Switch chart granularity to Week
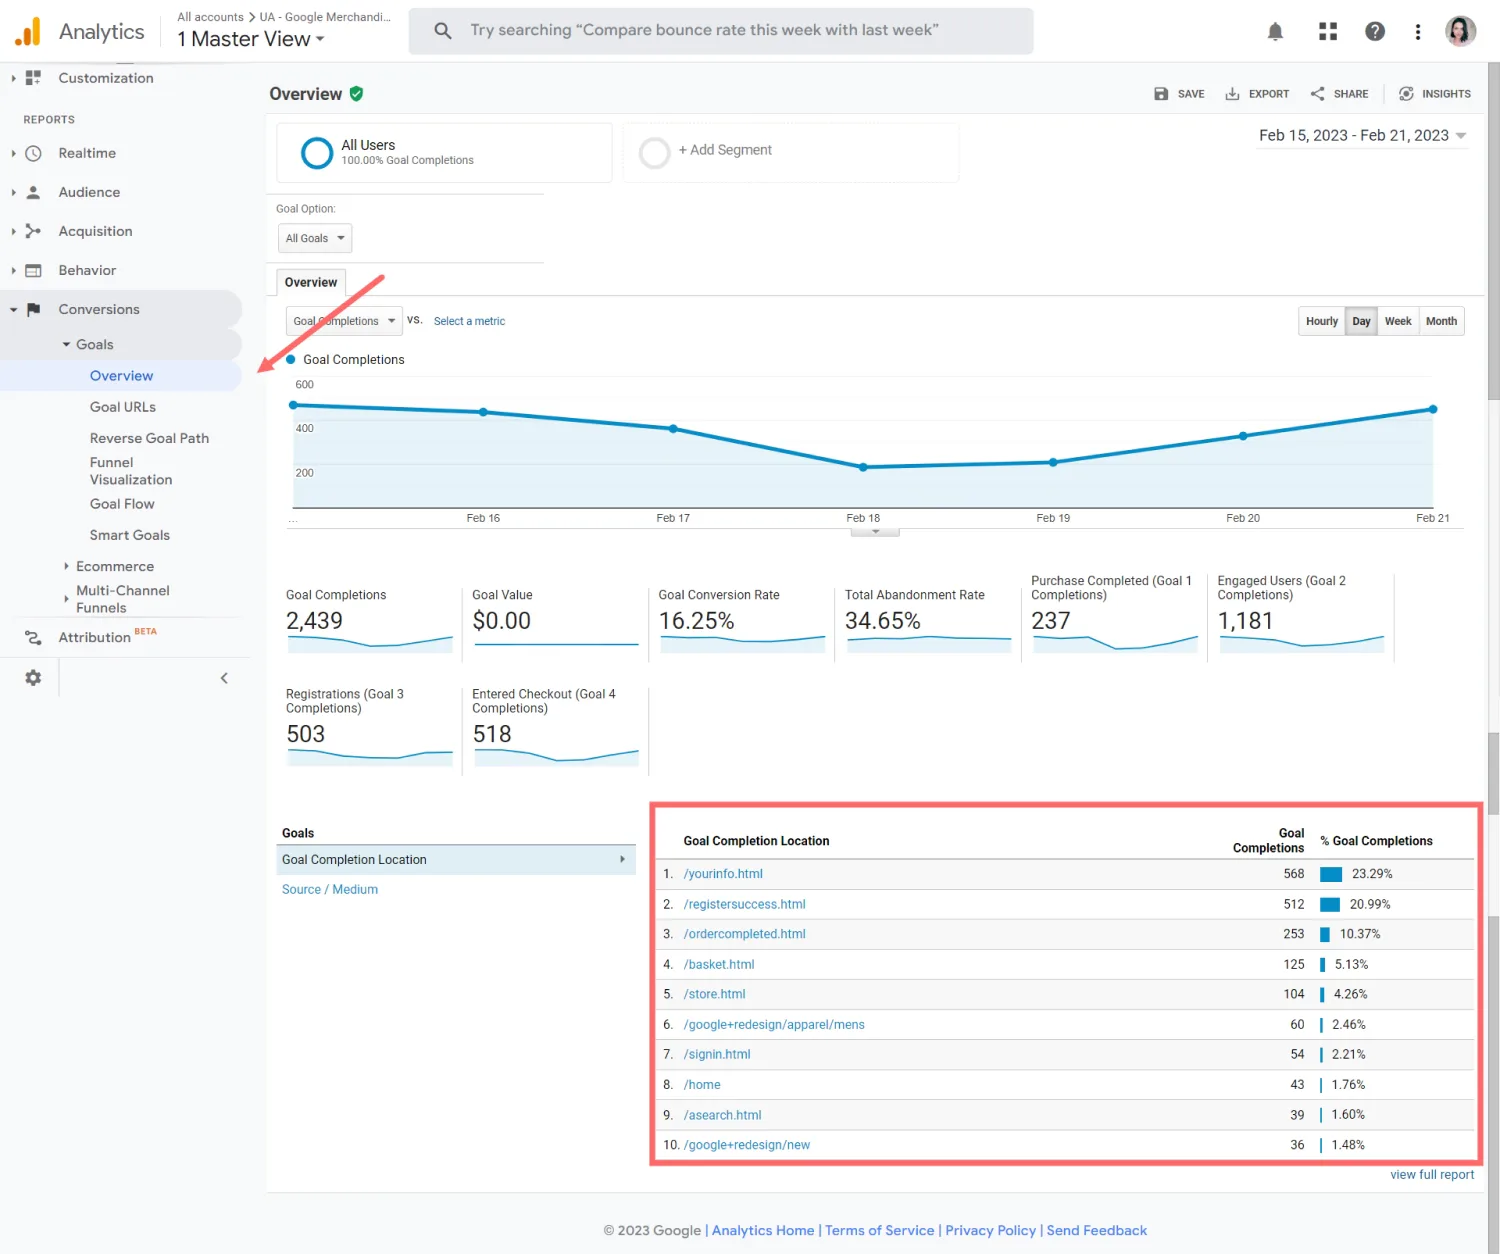The height and width of the screenshot is (1254, 1500). coord(1397,321)
